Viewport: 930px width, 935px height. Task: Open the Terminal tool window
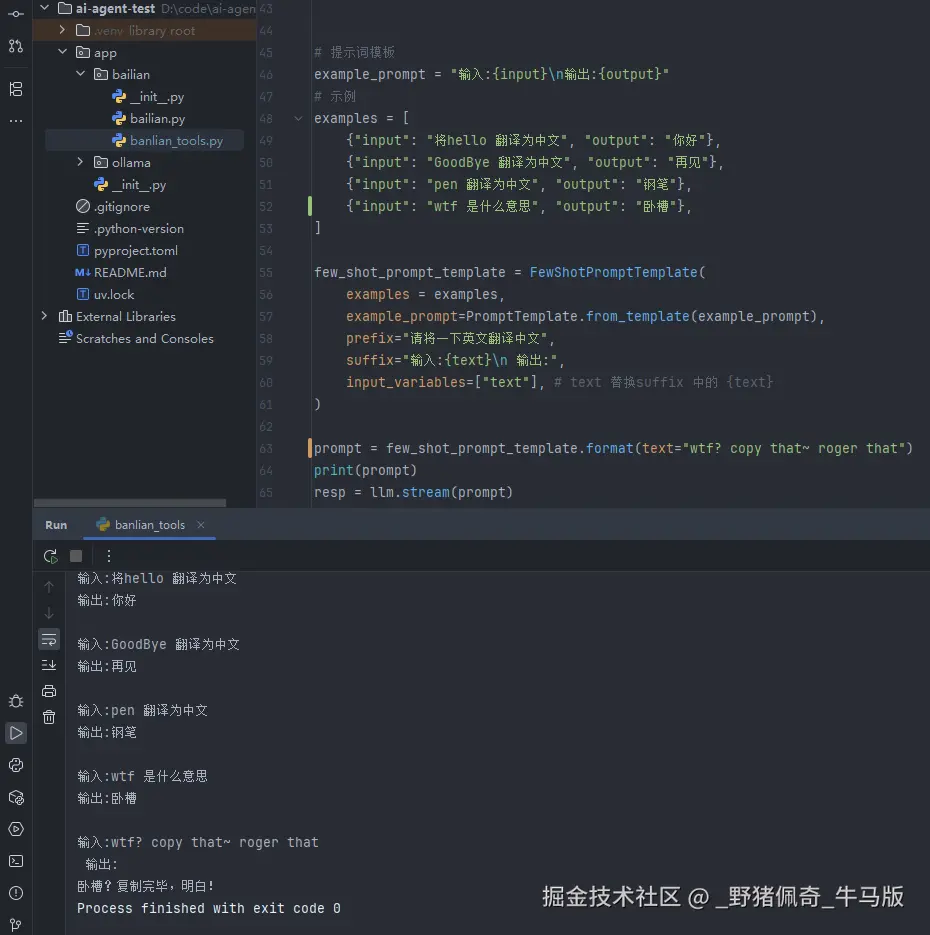[x=16, y=861]
